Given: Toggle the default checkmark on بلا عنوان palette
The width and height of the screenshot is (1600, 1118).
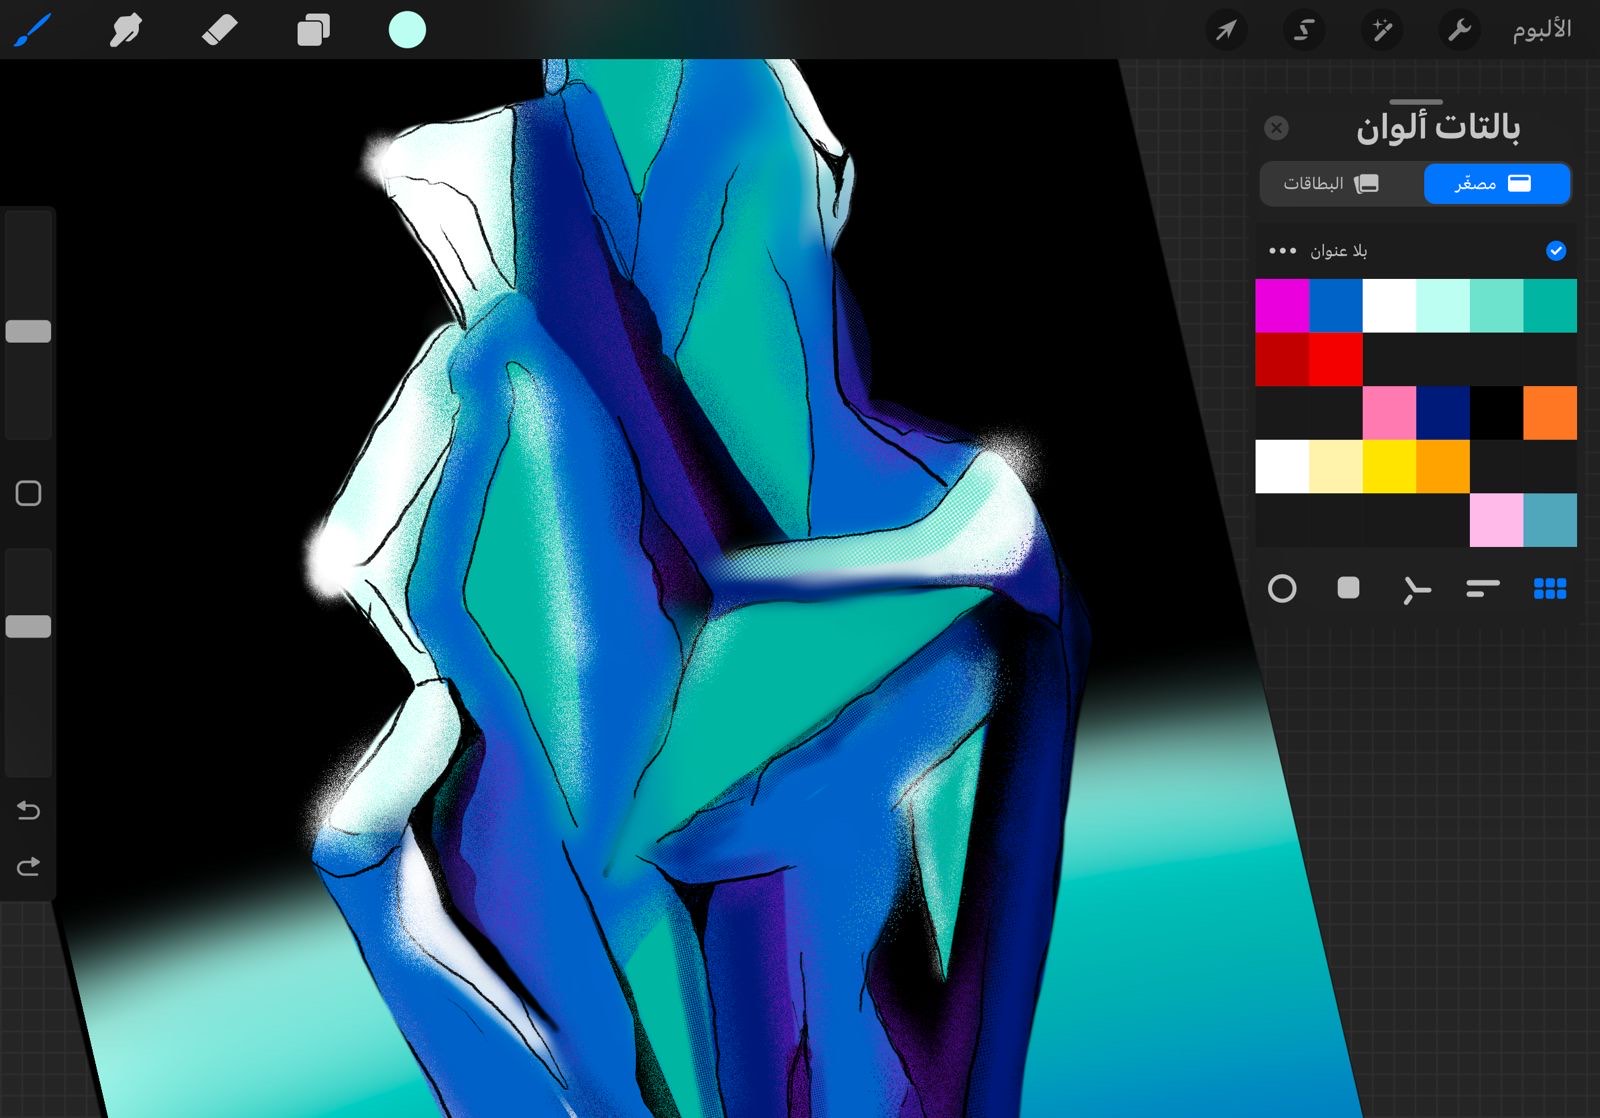Looking at the screenshot, I should [1556, 251].
